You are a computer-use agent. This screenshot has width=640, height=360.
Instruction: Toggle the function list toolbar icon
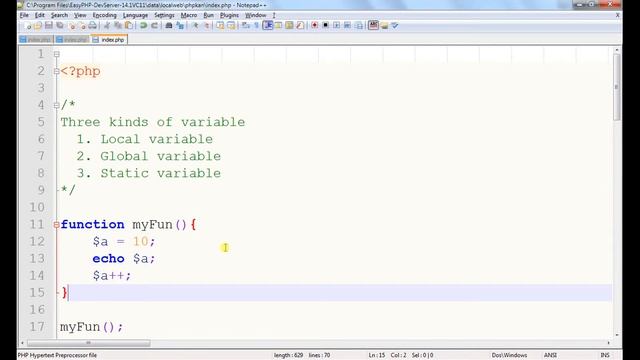pyautogui.click(x=300, y=26)
